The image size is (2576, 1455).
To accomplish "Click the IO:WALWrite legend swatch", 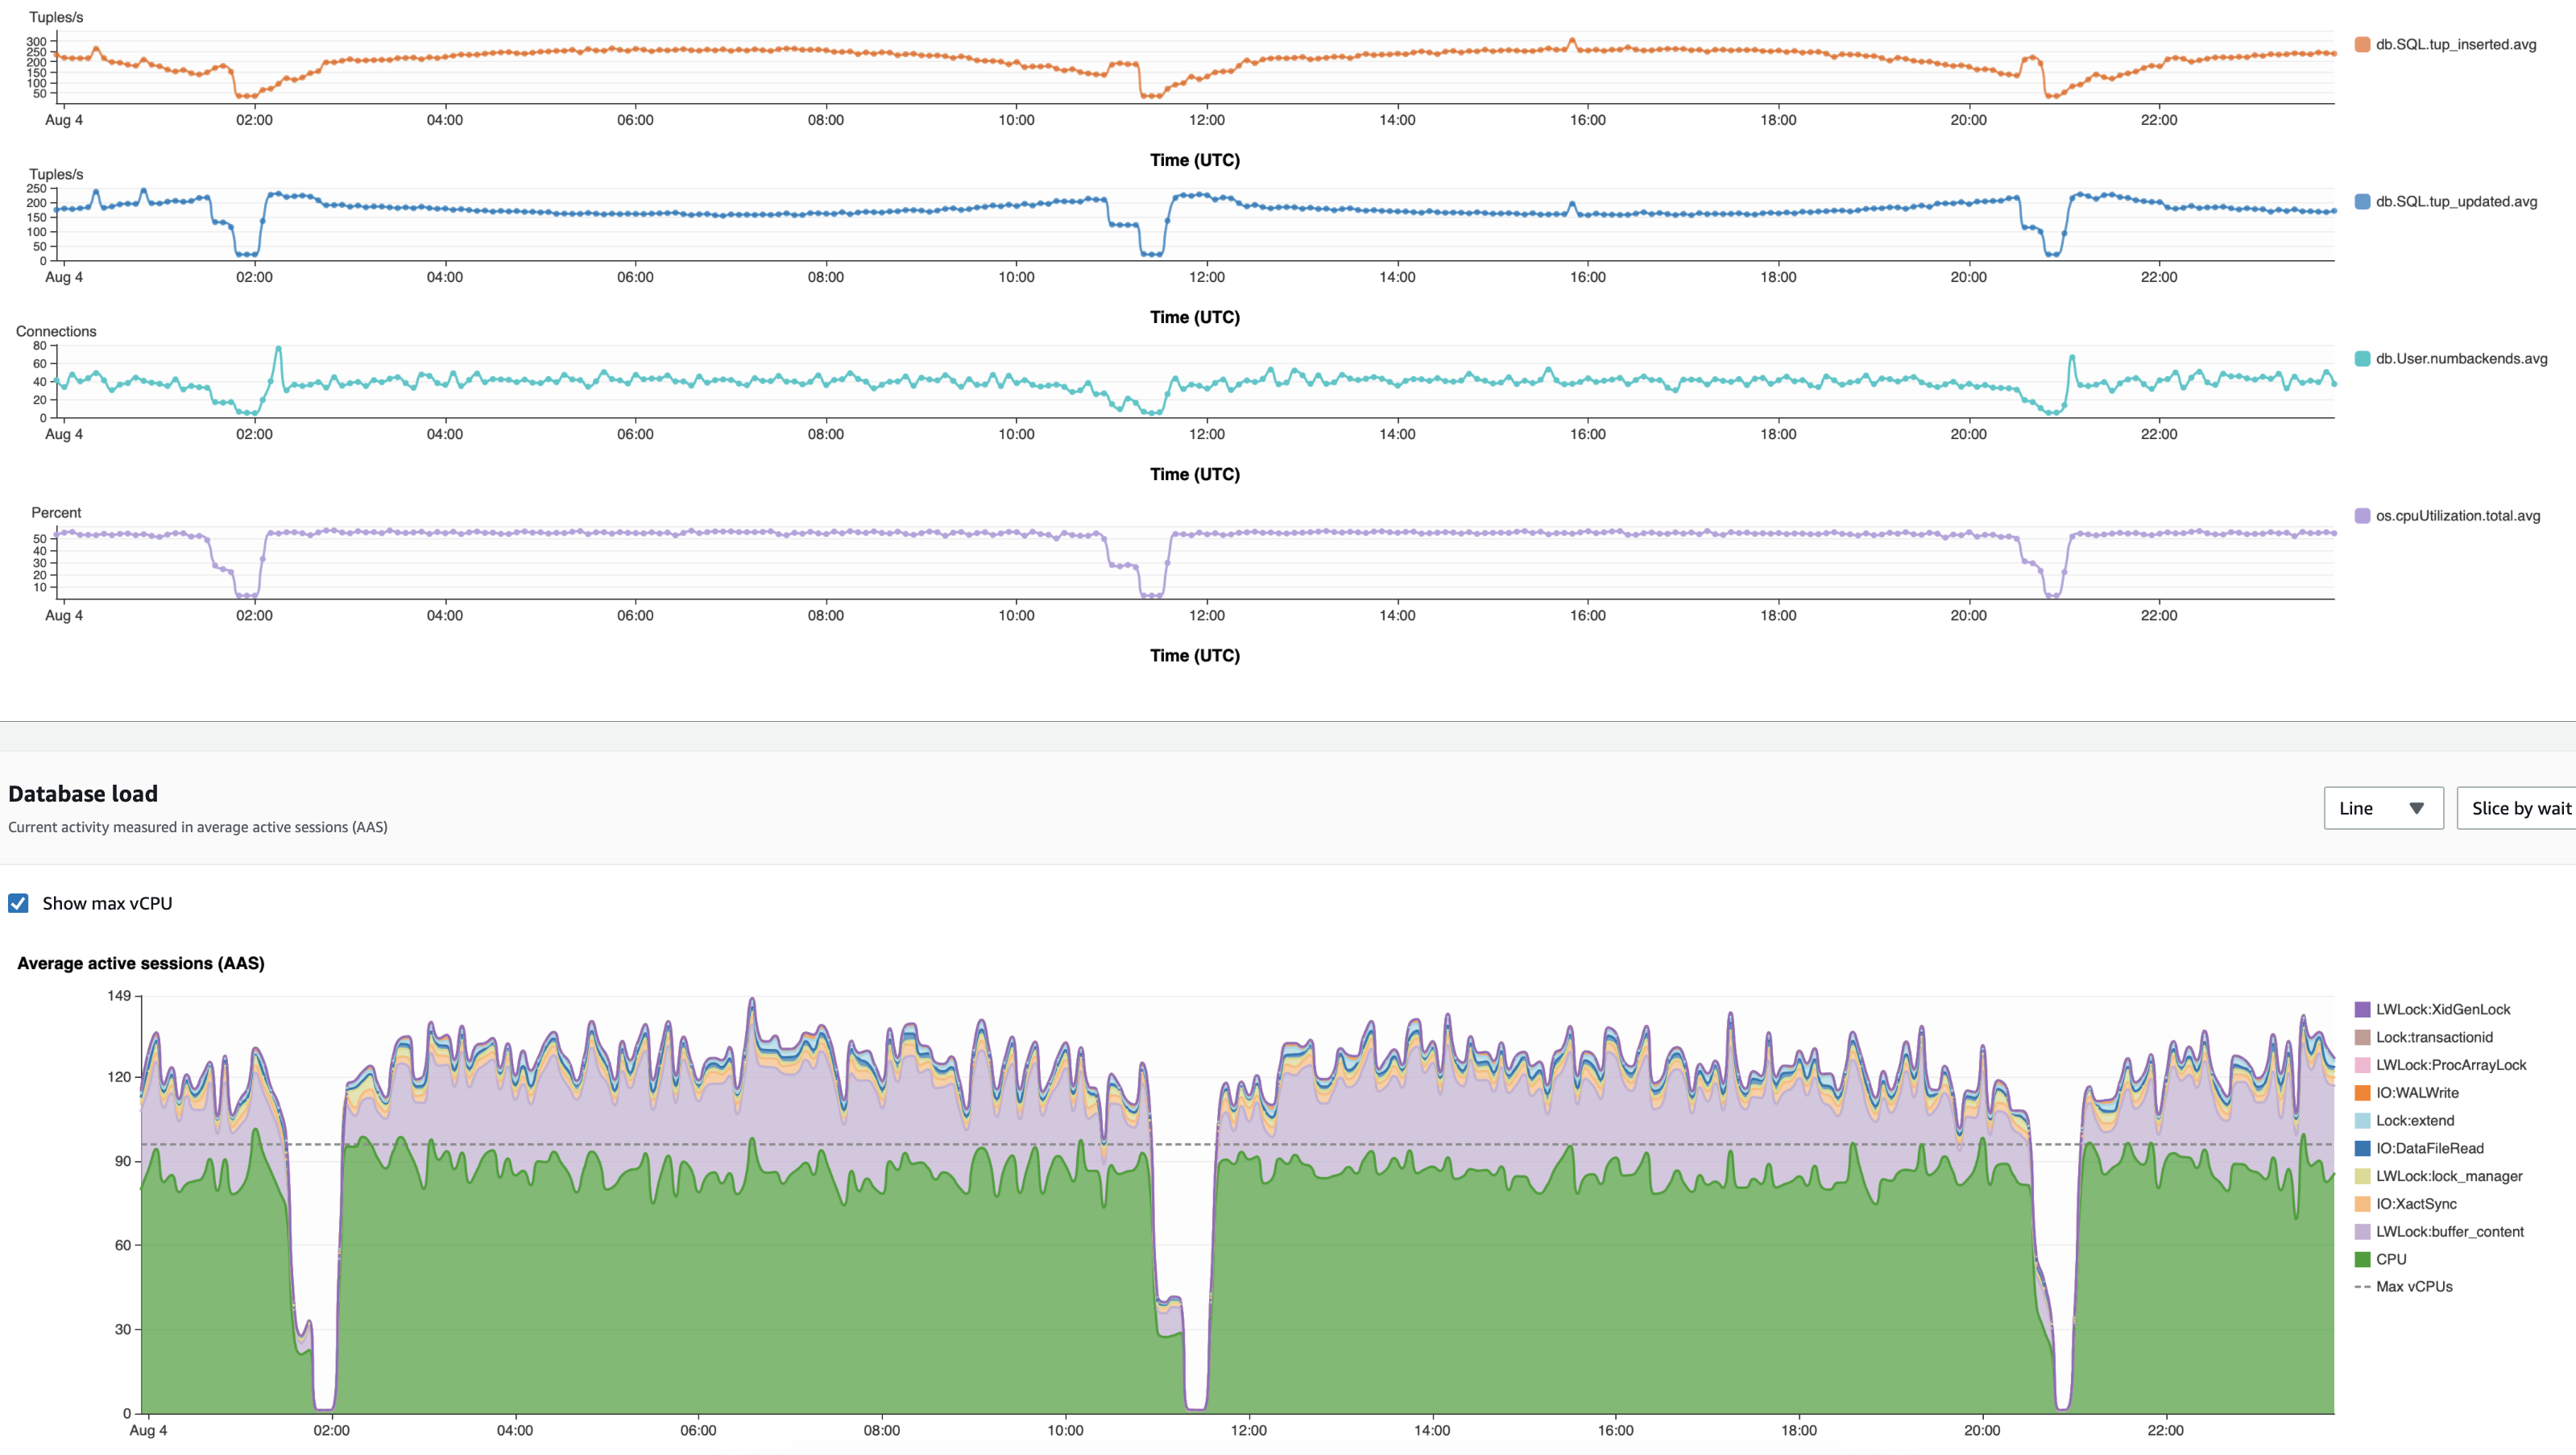I will pos(2362,1093).
